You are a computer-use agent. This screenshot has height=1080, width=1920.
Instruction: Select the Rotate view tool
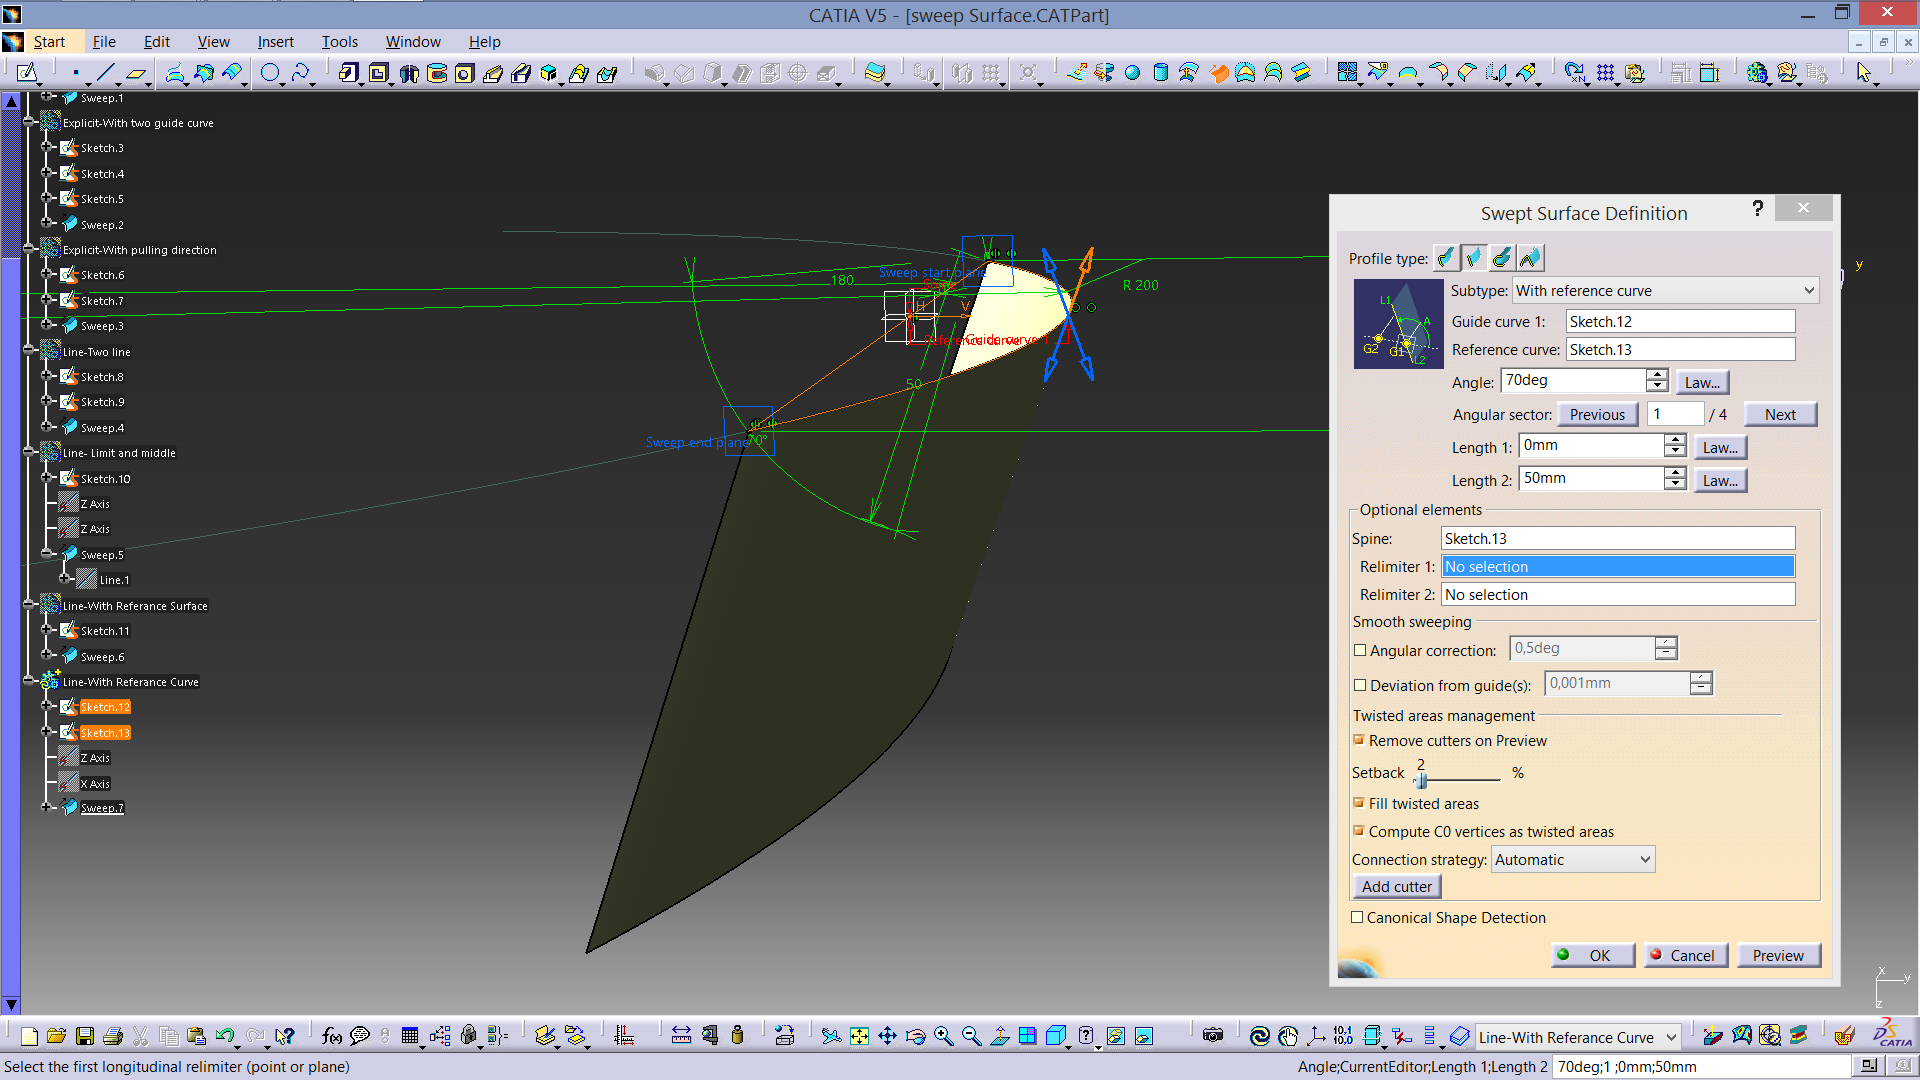click(915, 1036)
